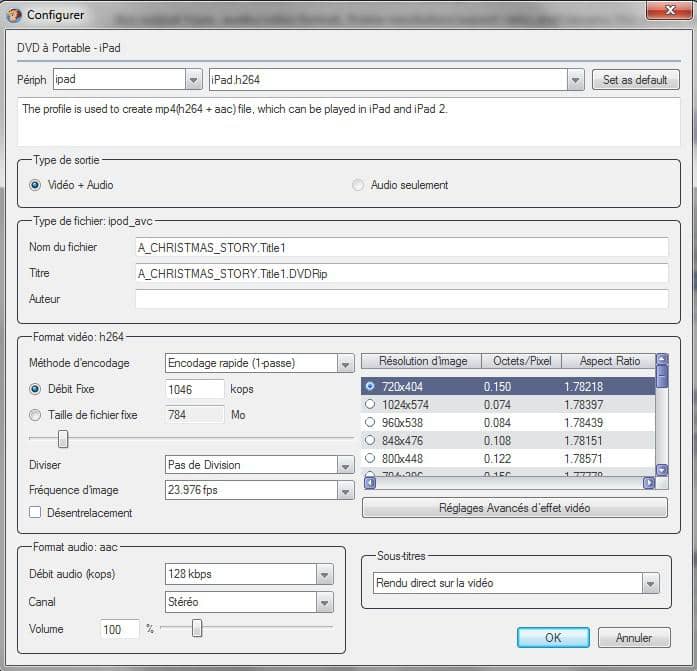The image size is (697, 671).
Task: Click the 1.78439 aspect ratio value
Action: point(584,423)
